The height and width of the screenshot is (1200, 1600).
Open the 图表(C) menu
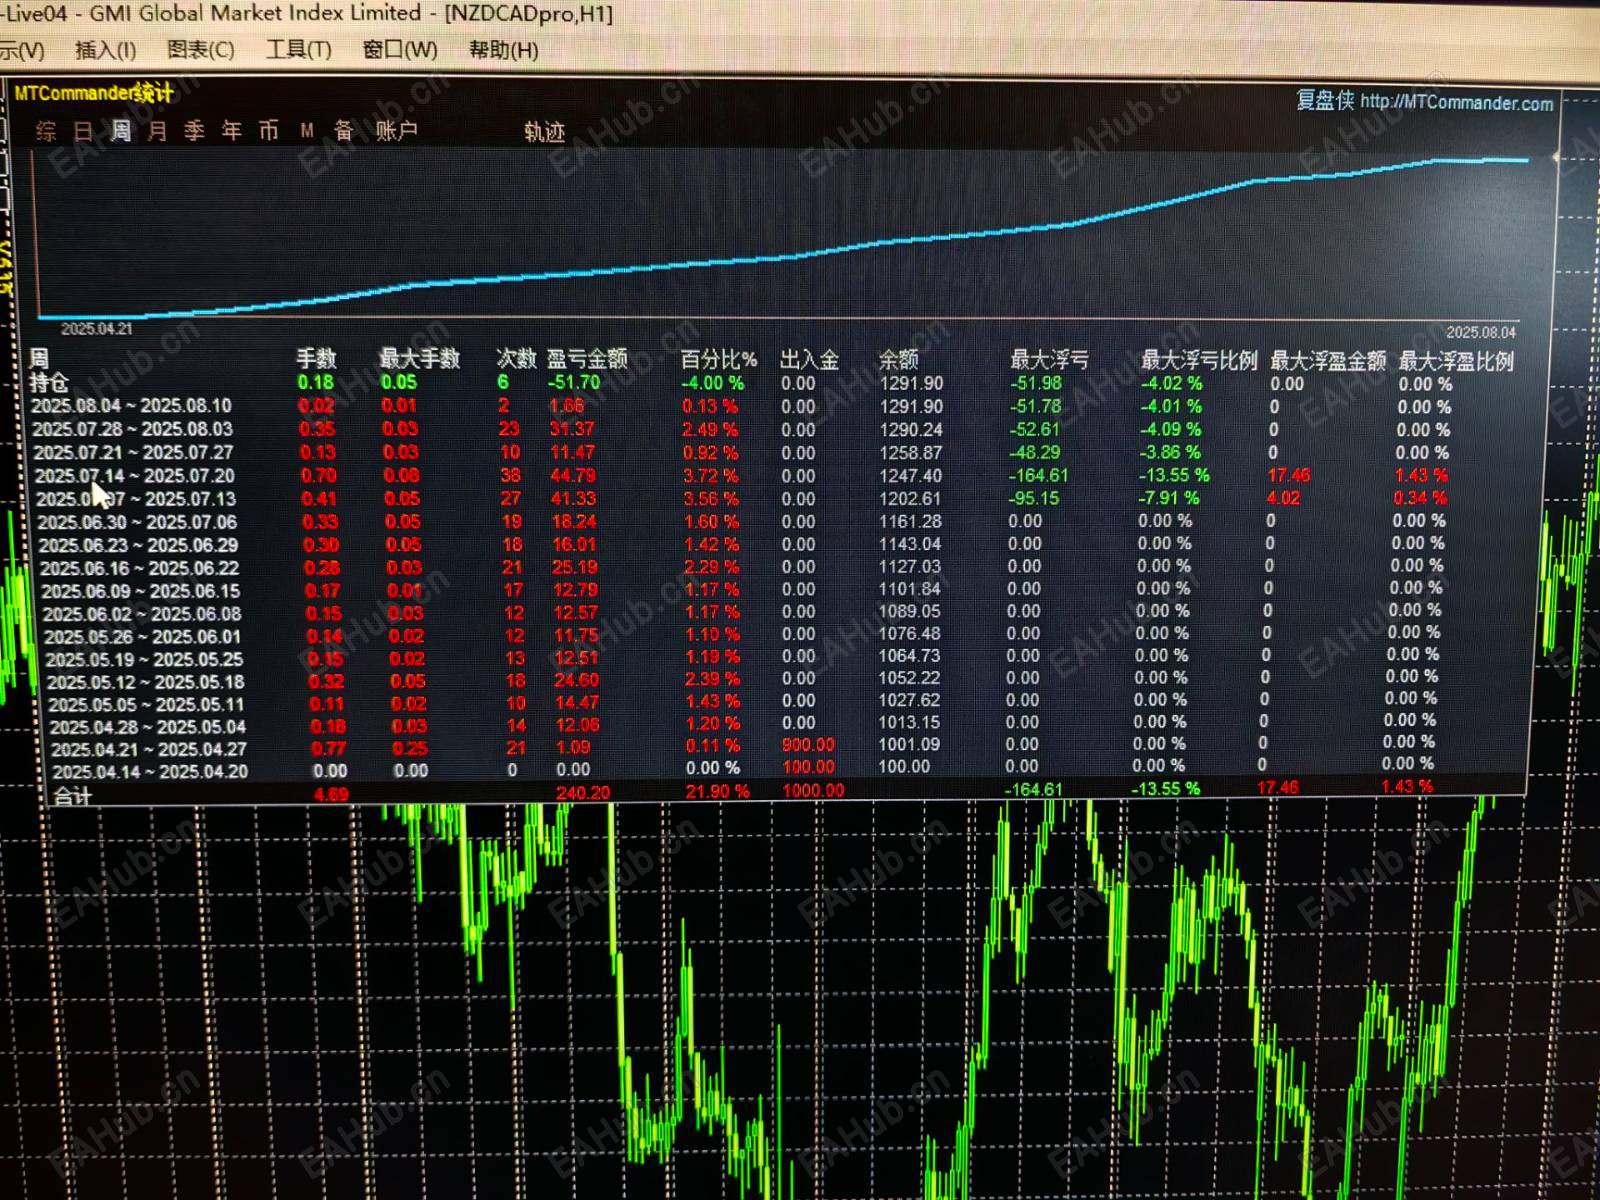tap(200, 50)
